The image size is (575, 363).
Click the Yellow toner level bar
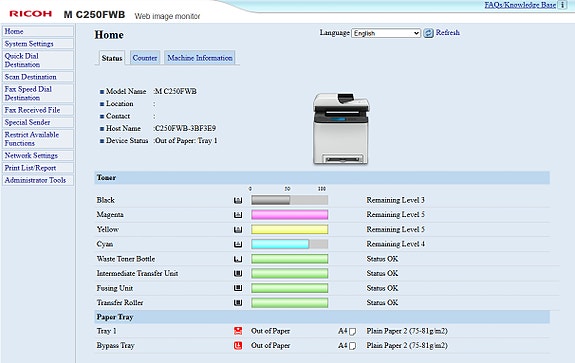click(289, 230)
